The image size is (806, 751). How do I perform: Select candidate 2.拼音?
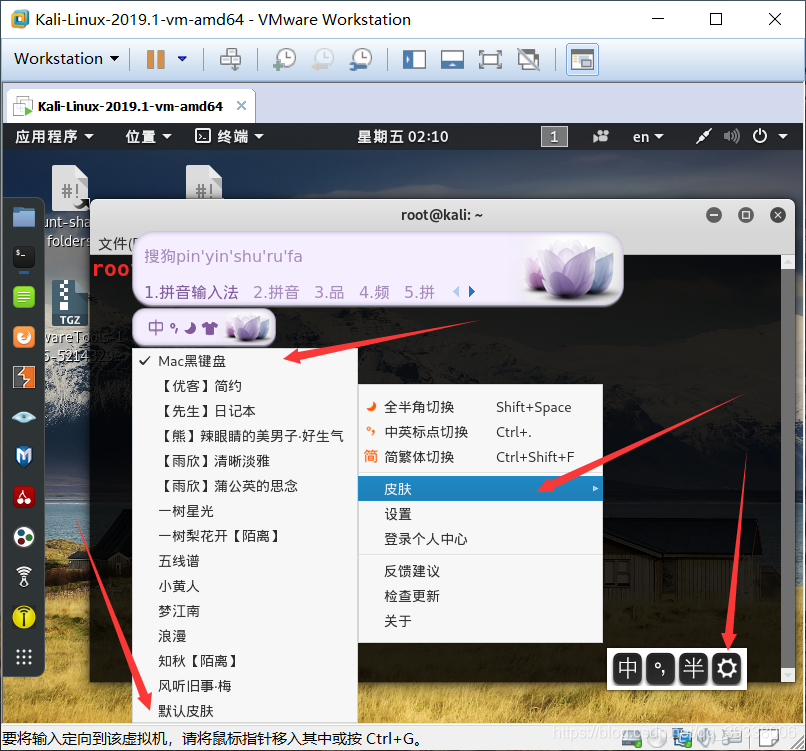click(x=276, y=292)
